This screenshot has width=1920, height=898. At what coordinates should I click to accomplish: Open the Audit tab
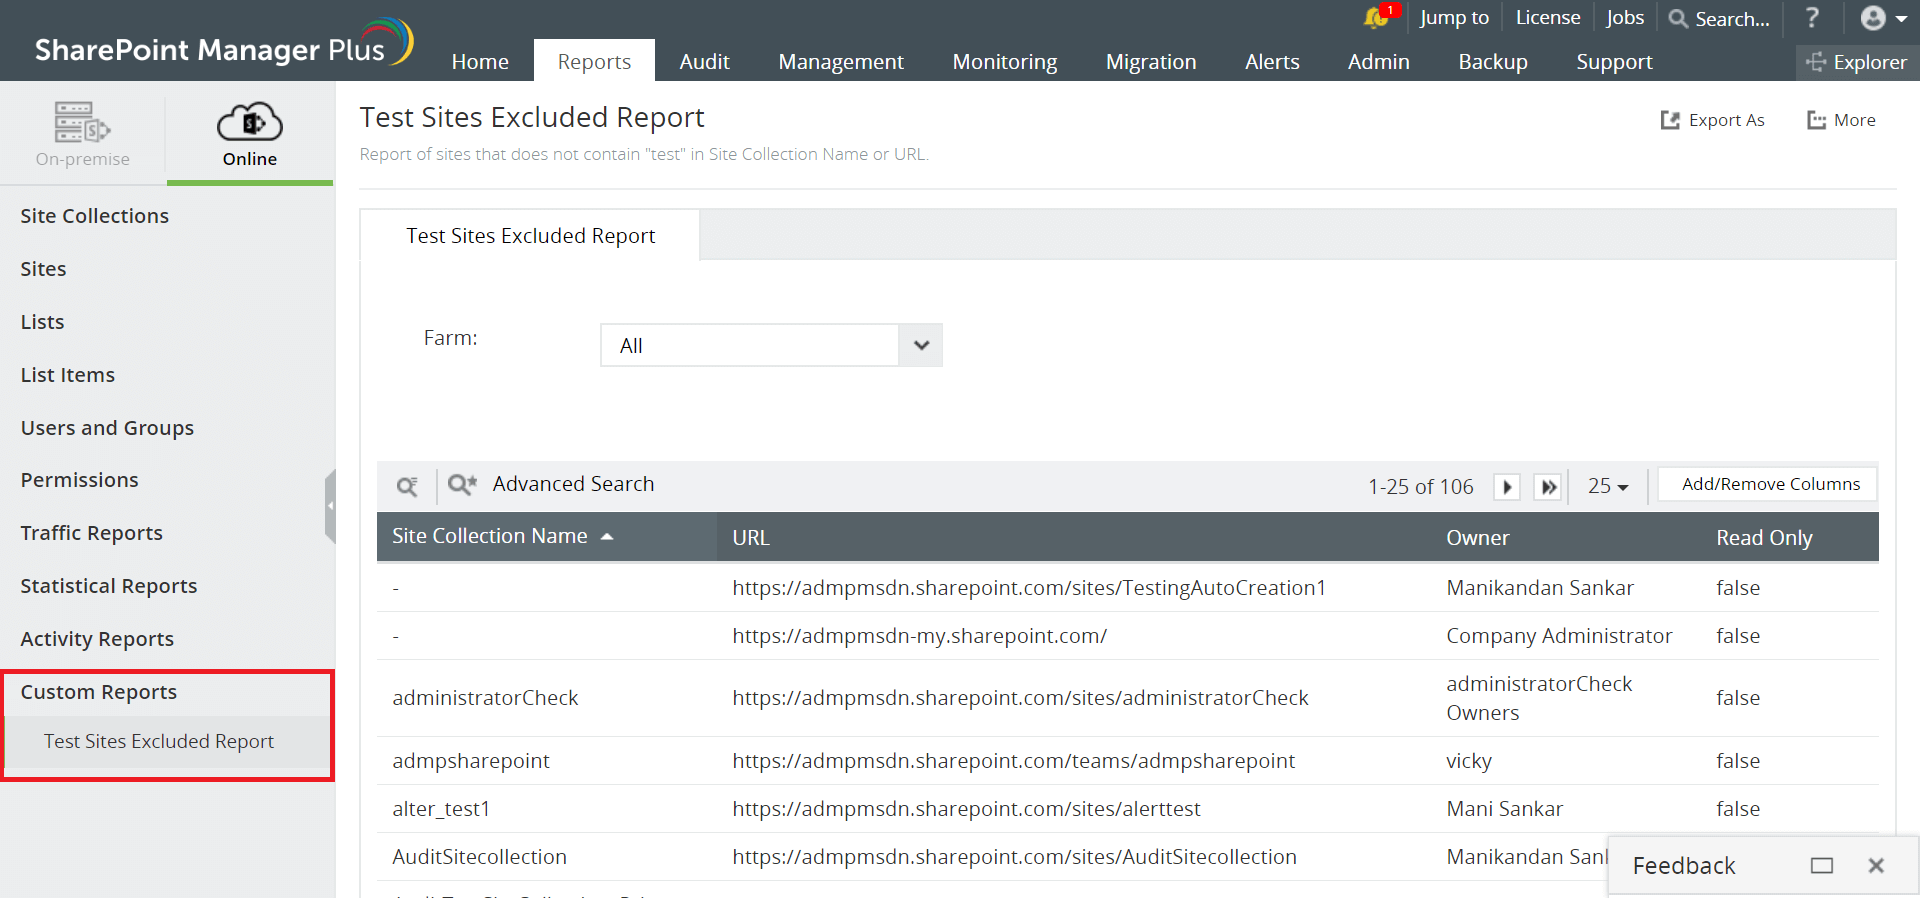point(704,62)
